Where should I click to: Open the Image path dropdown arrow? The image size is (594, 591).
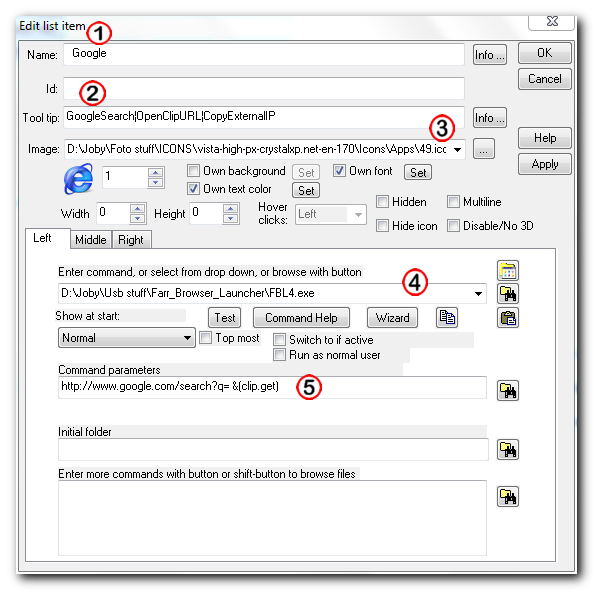tap(457, 149)
